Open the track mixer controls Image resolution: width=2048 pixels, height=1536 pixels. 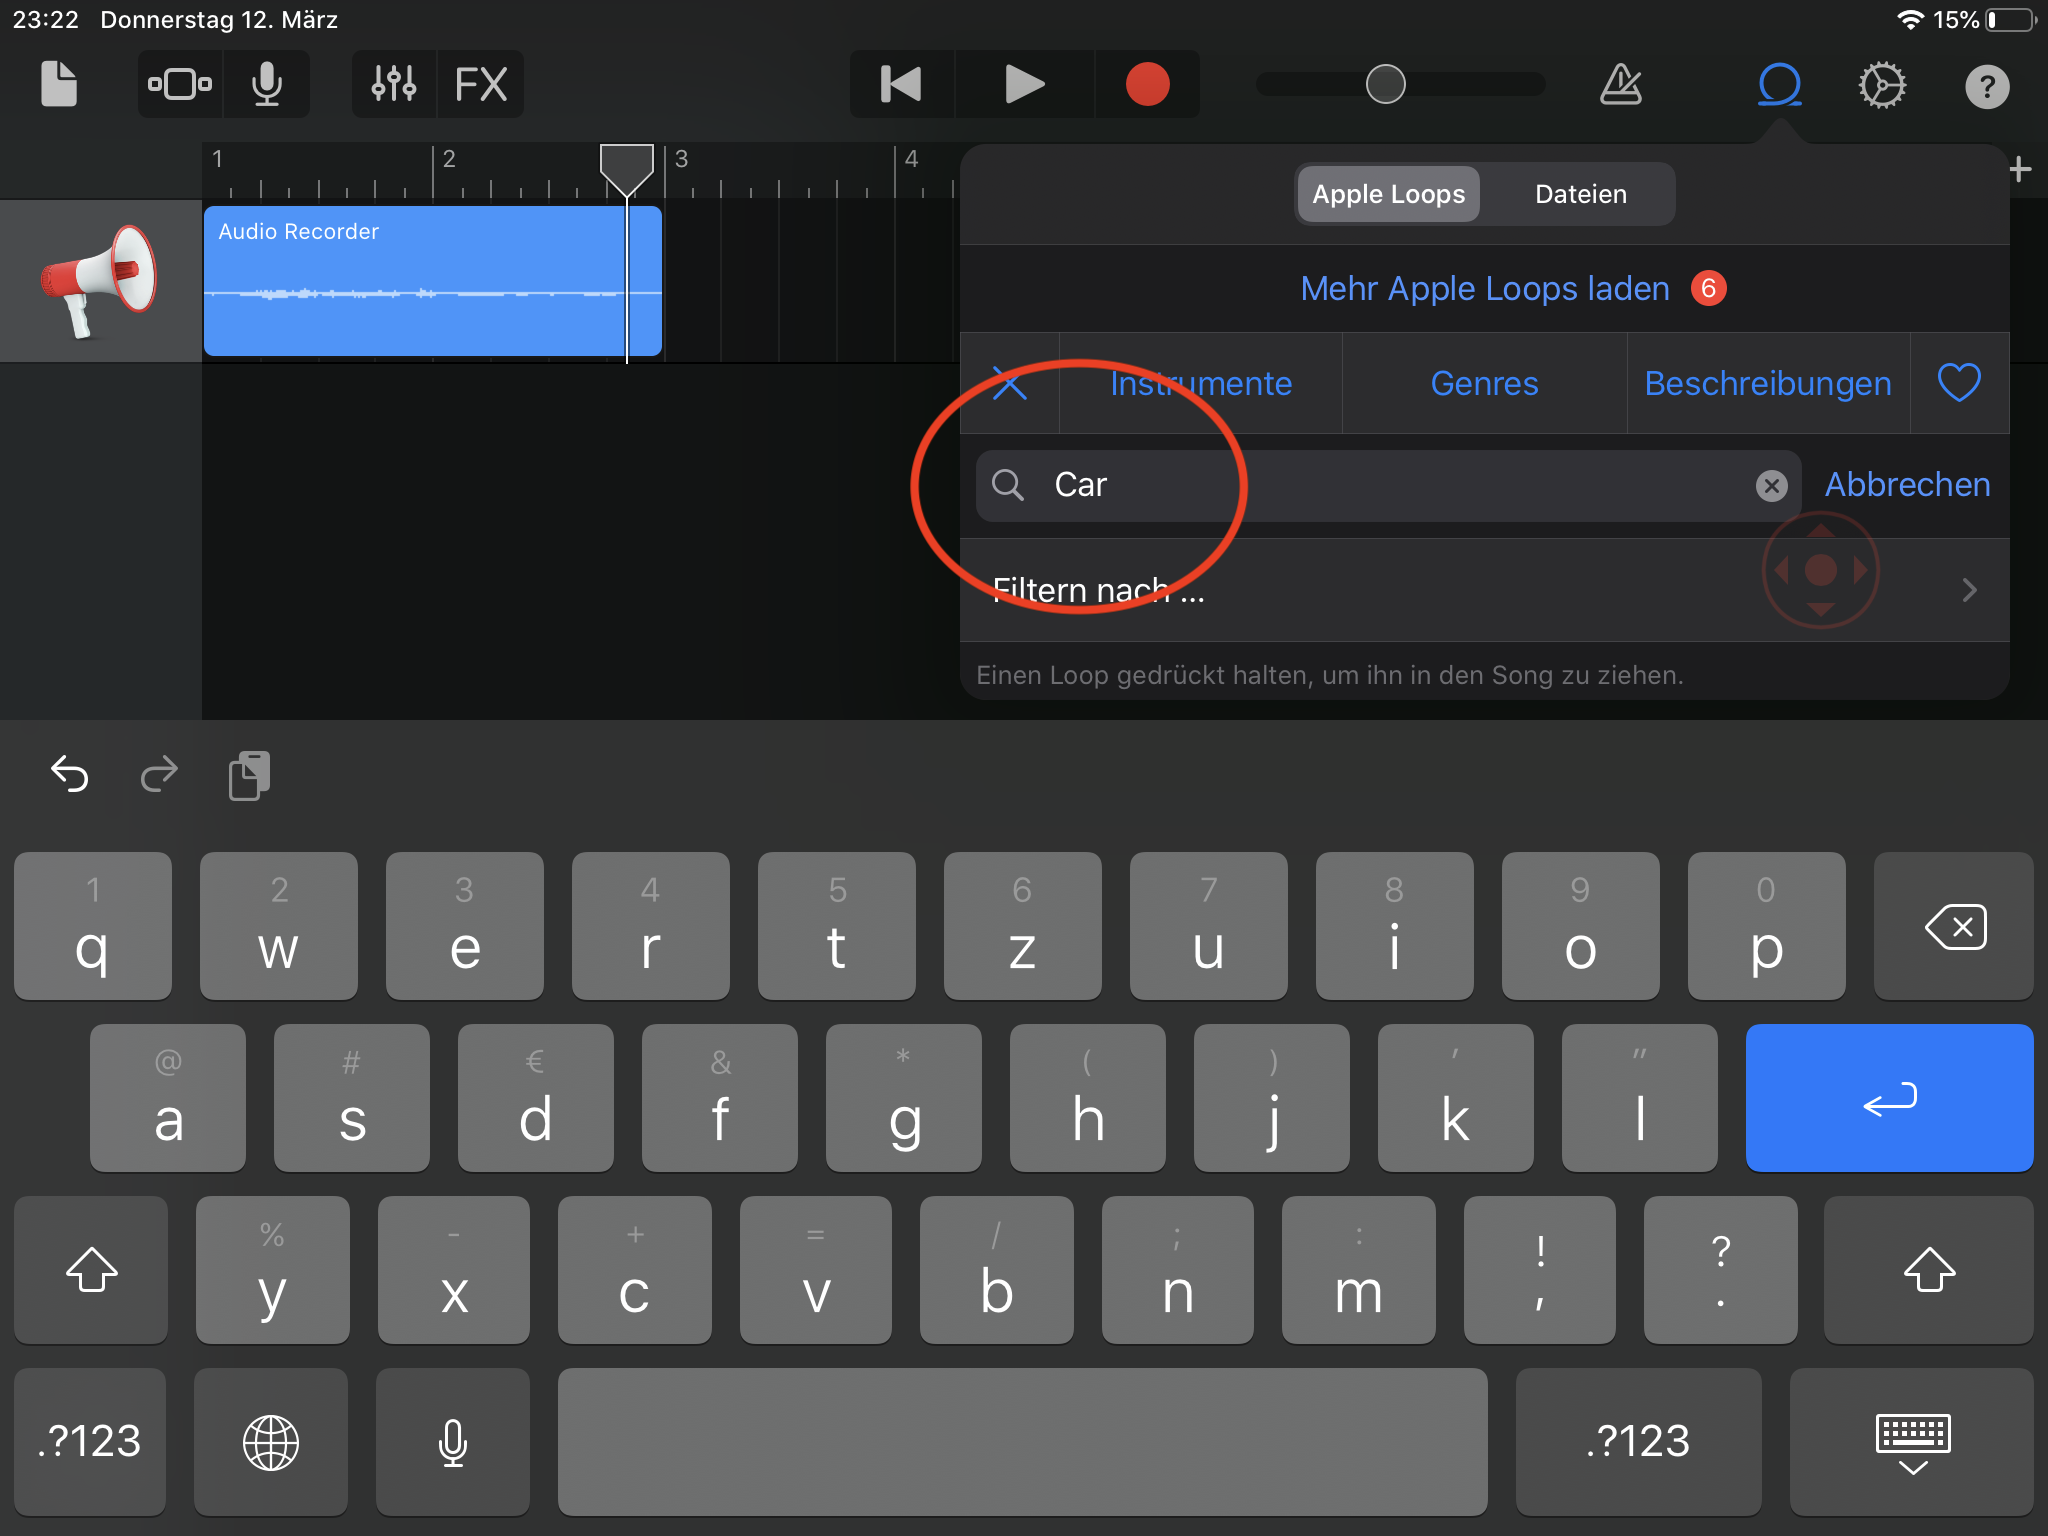click(394, 84)
